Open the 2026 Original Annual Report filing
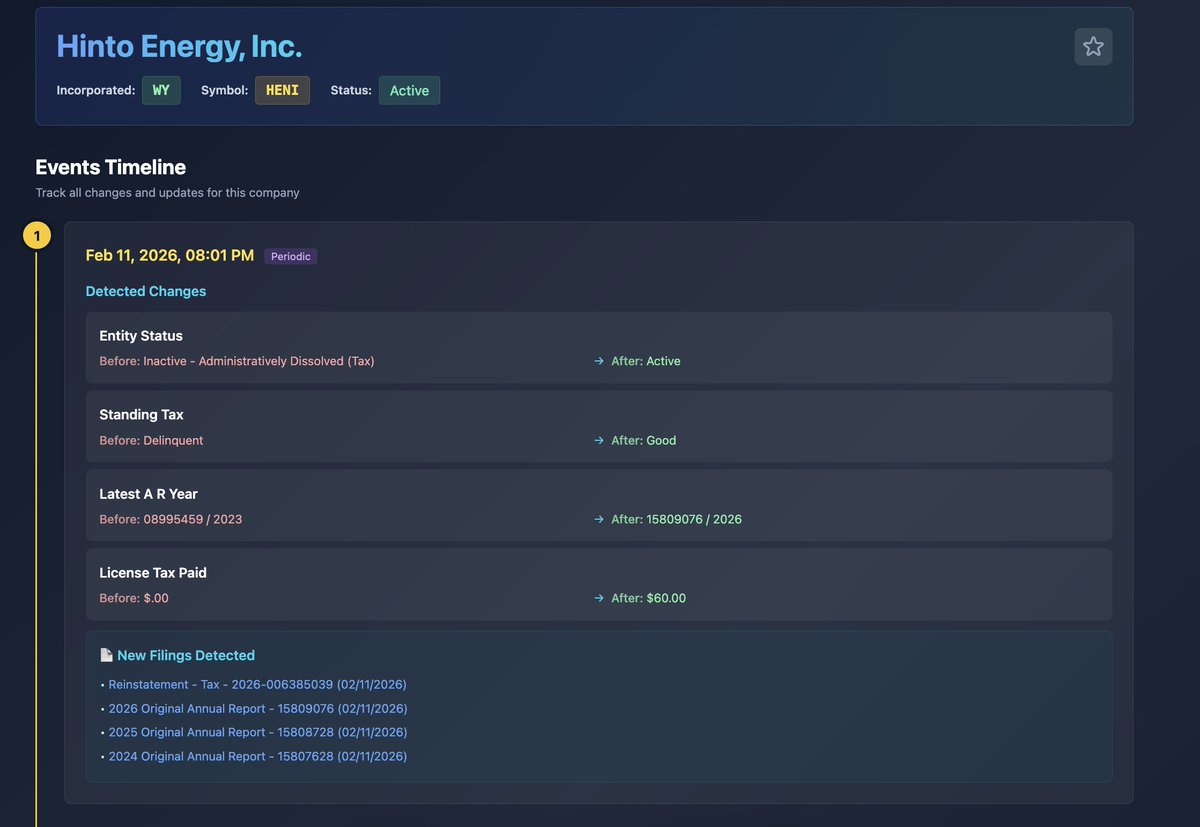1200x827 pixels. pos(257,708)
